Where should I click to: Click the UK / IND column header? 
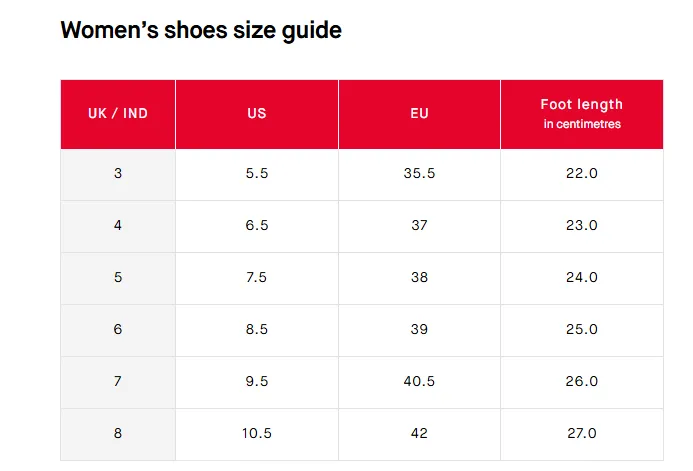[118, 114]
